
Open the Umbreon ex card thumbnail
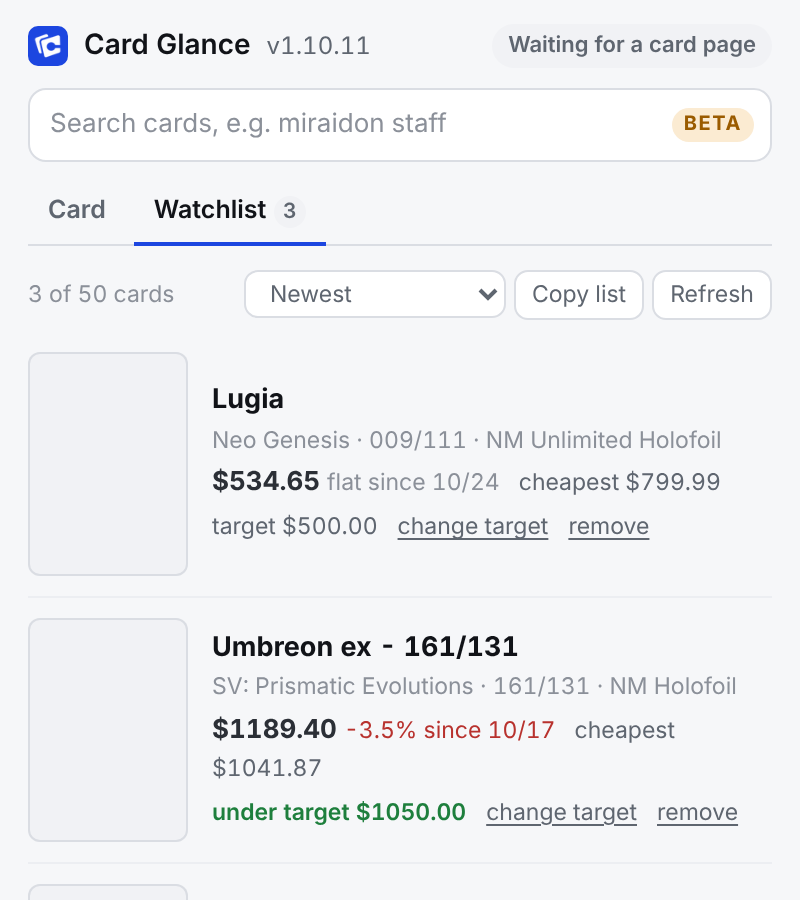tap(108, 730)
